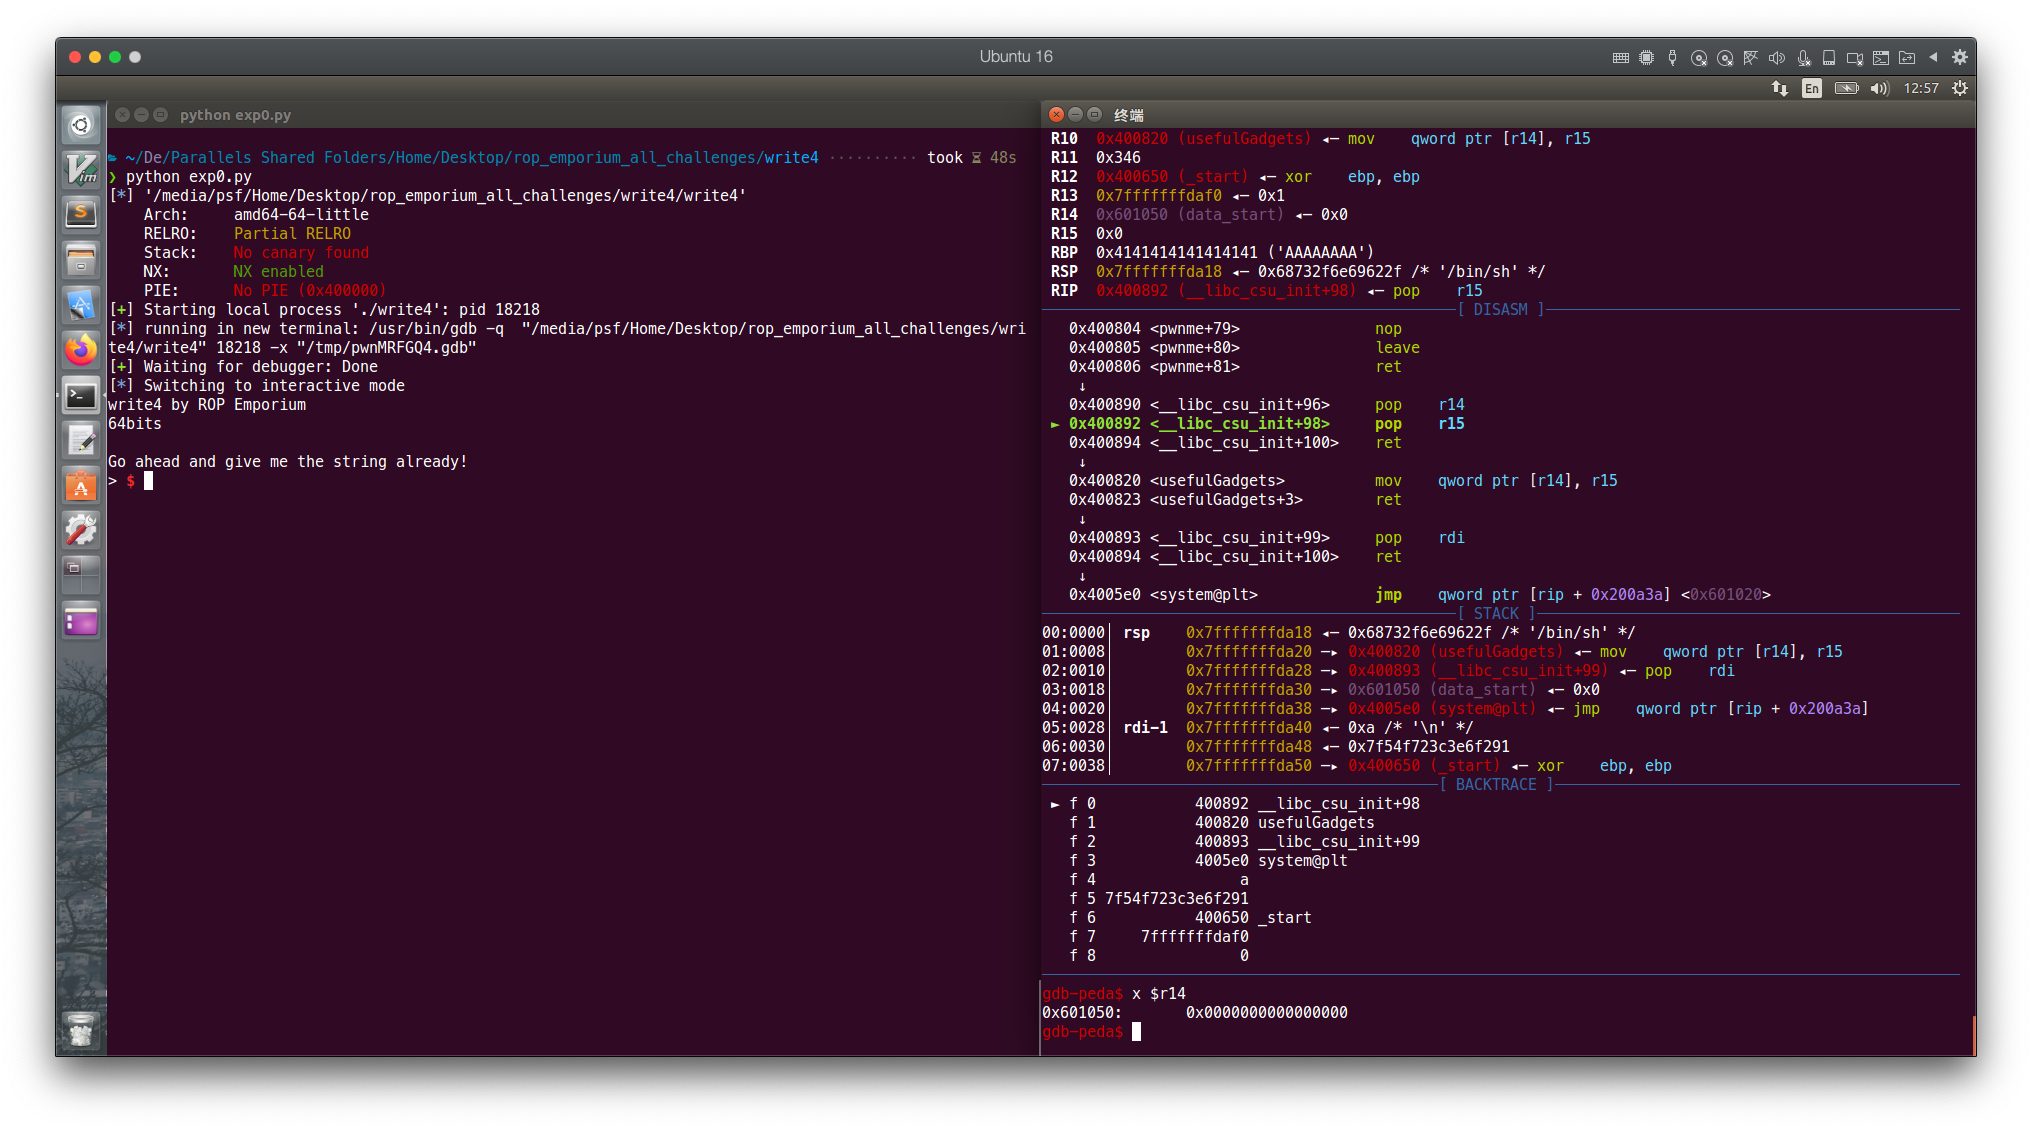This screenshot has height=1130, width=2032.
Task: Open the Text Editor dock icon
Action: (x=81, y=440)
